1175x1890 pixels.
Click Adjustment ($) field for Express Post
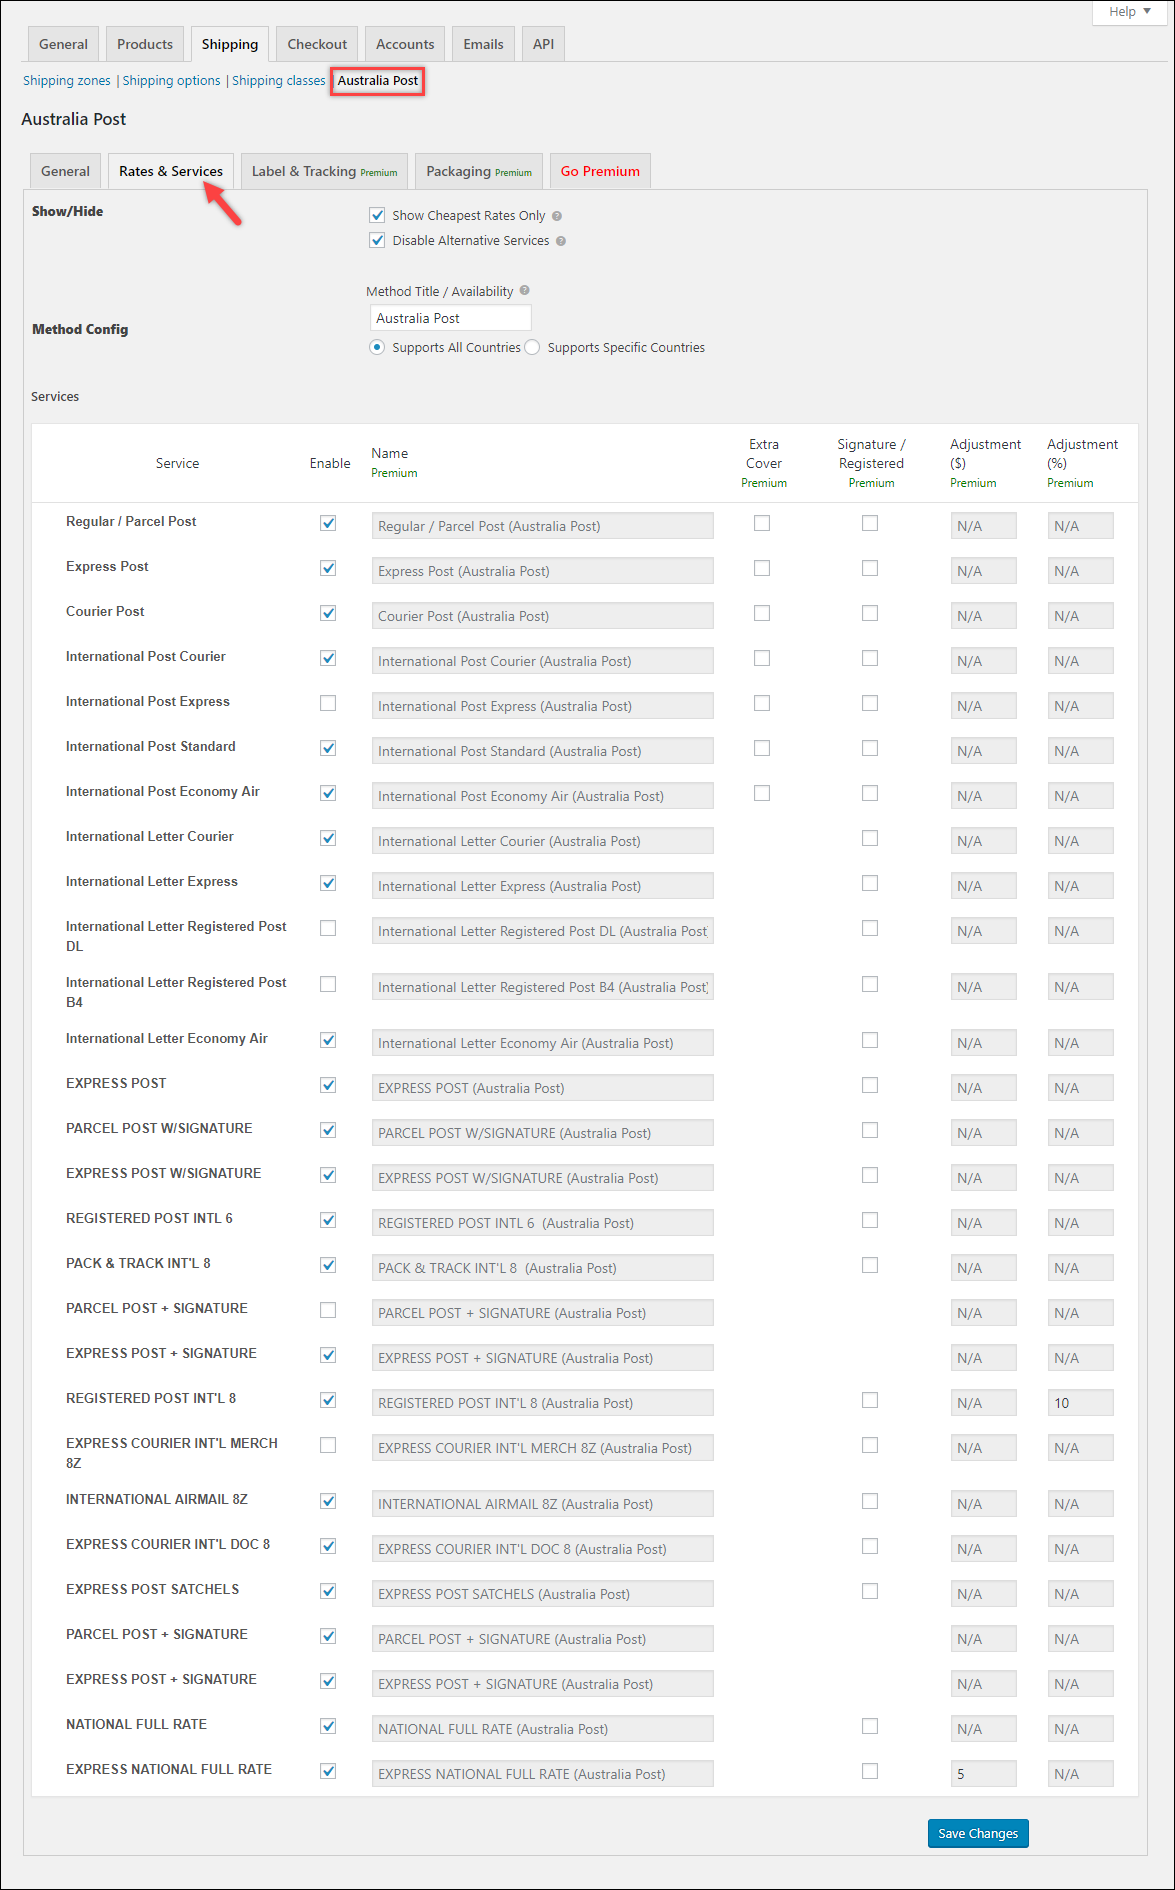(983, 571)
